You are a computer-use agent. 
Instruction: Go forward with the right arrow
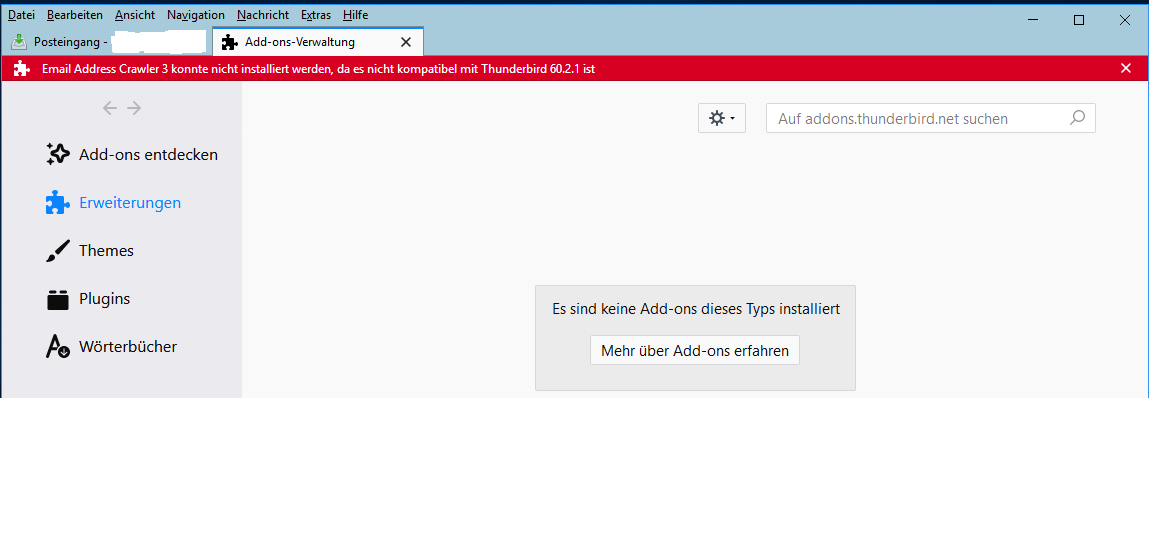click(133, 108)
